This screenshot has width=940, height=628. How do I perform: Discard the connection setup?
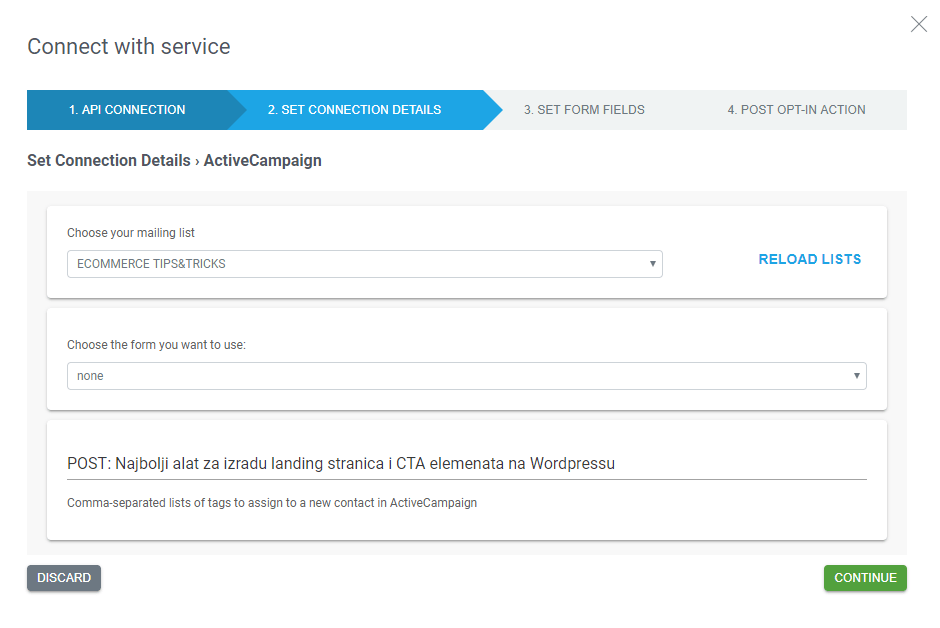click(64, 578)
